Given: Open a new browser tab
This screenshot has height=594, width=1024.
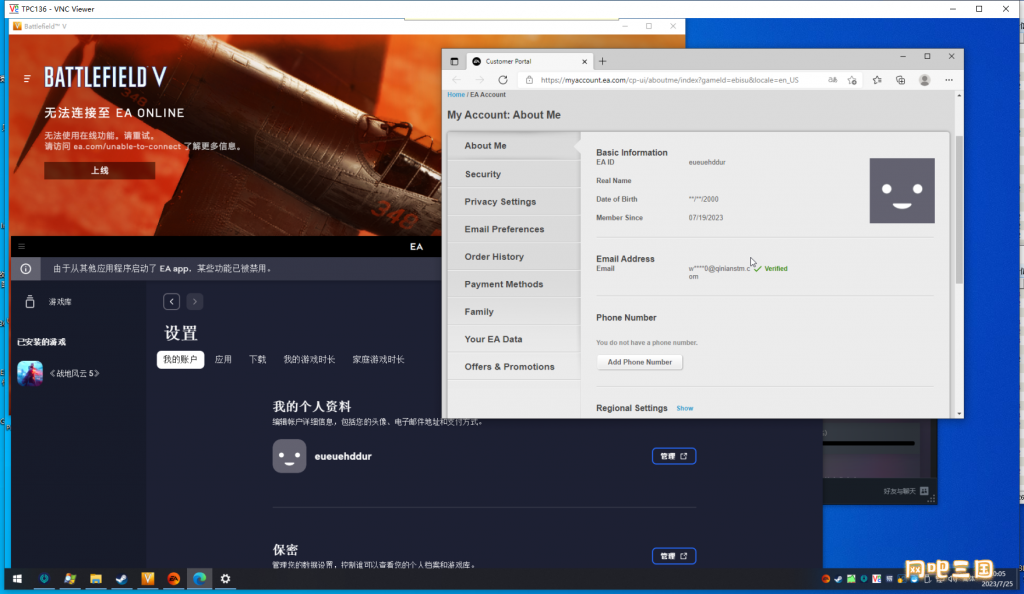Looking at the screenshot, I should pyautogui.click(x=603, y=61).
